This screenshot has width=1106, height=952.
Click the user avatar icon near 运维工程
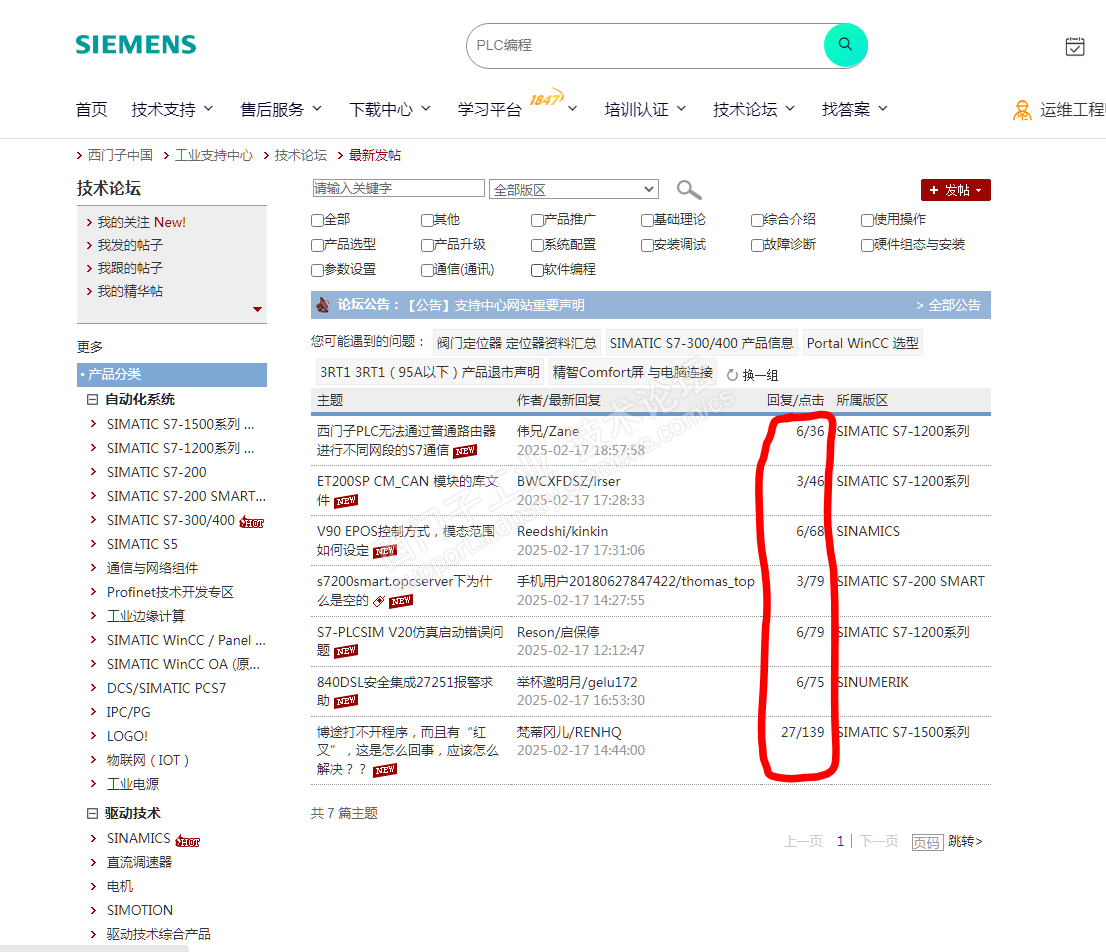pyautogui.click(x=1022, y=110)
